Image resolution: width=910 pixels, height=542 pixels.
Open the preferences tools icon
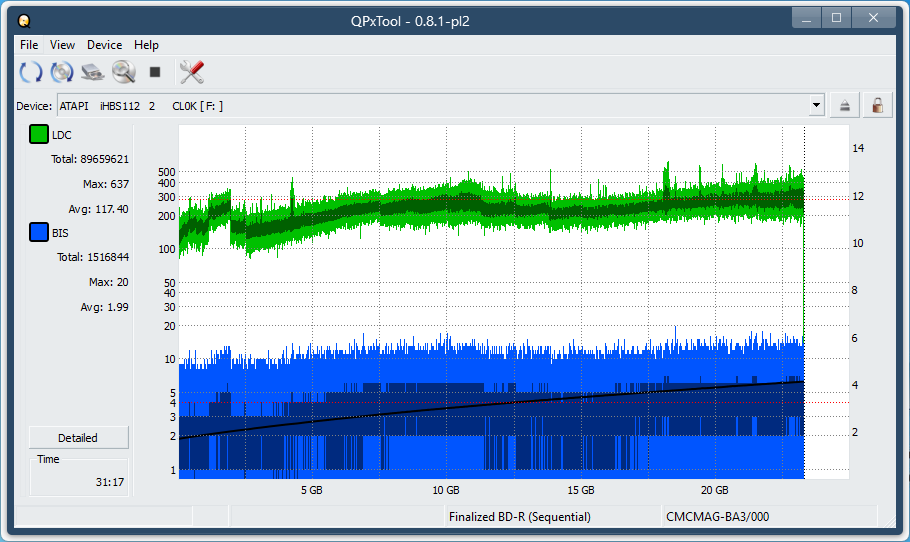click(192, 72)
